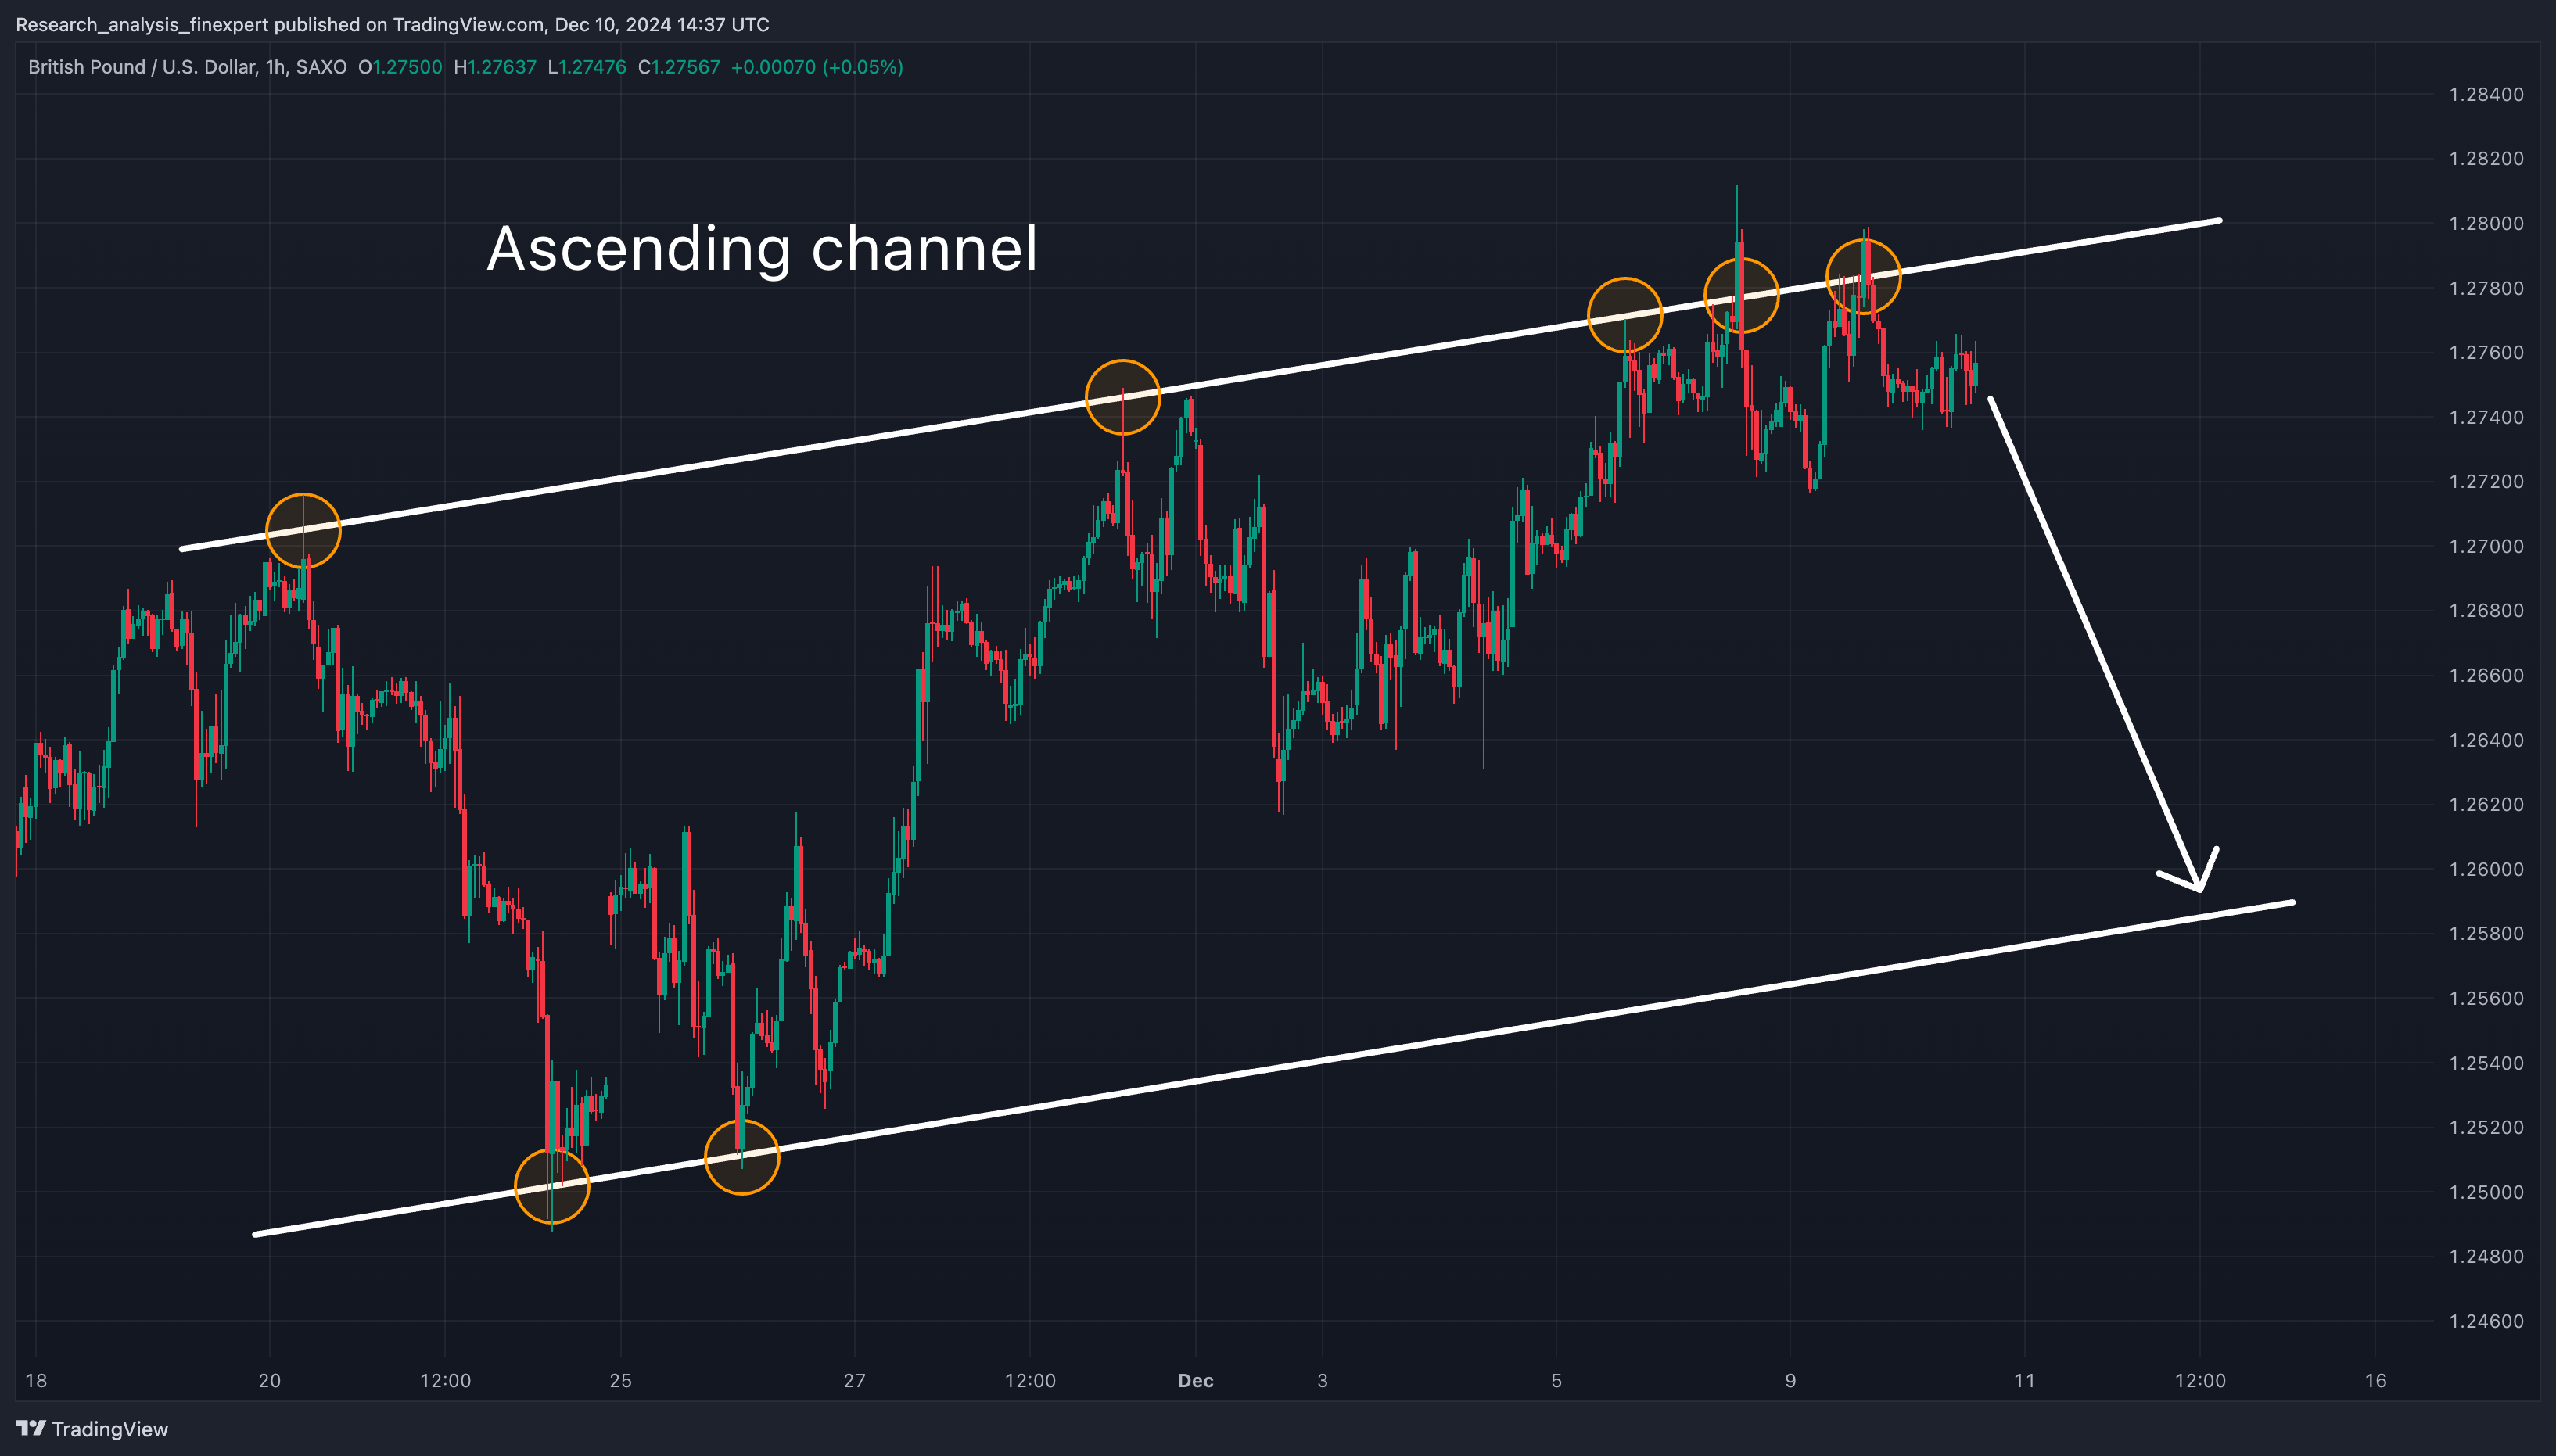Click the 1.24600 price axis label
Screen dimensions: 2556x1456
tap(2486, 1321)
